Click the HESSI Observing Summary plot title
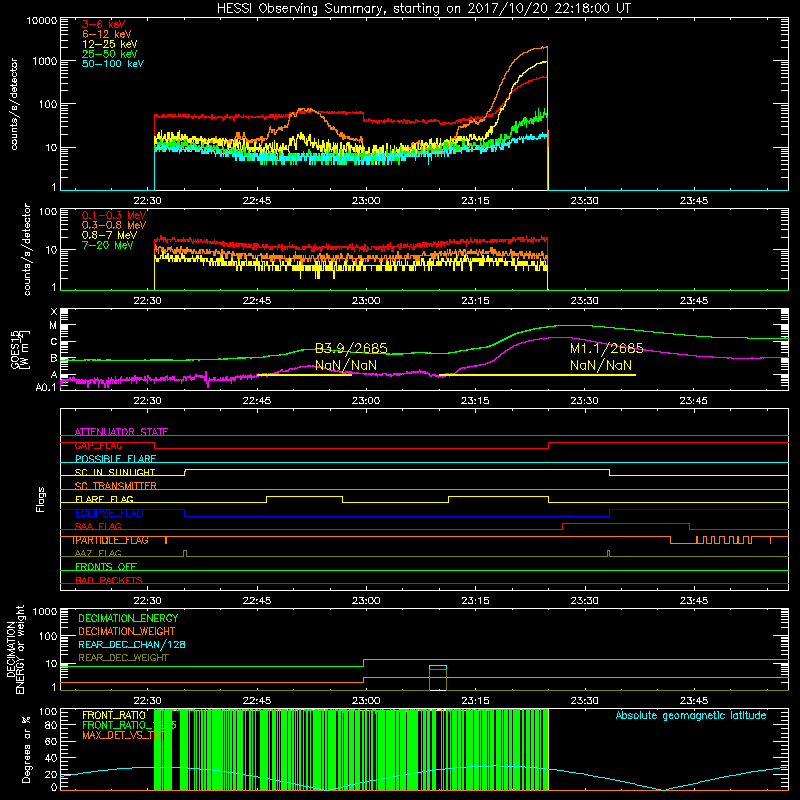 click(423, 8)
